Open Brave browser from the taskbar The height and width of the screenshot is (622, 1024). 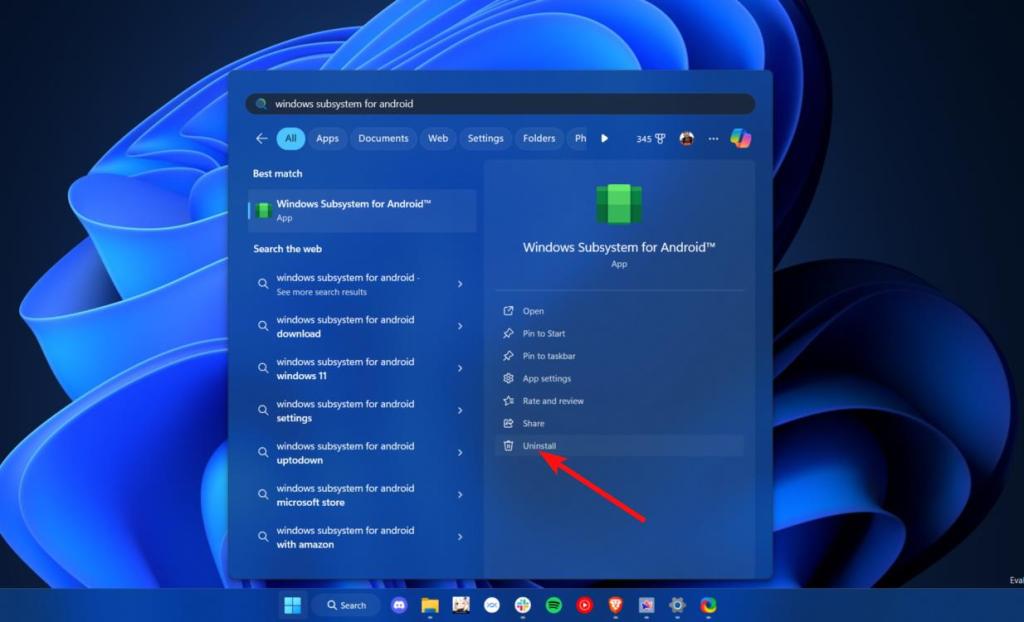point(615,606)
